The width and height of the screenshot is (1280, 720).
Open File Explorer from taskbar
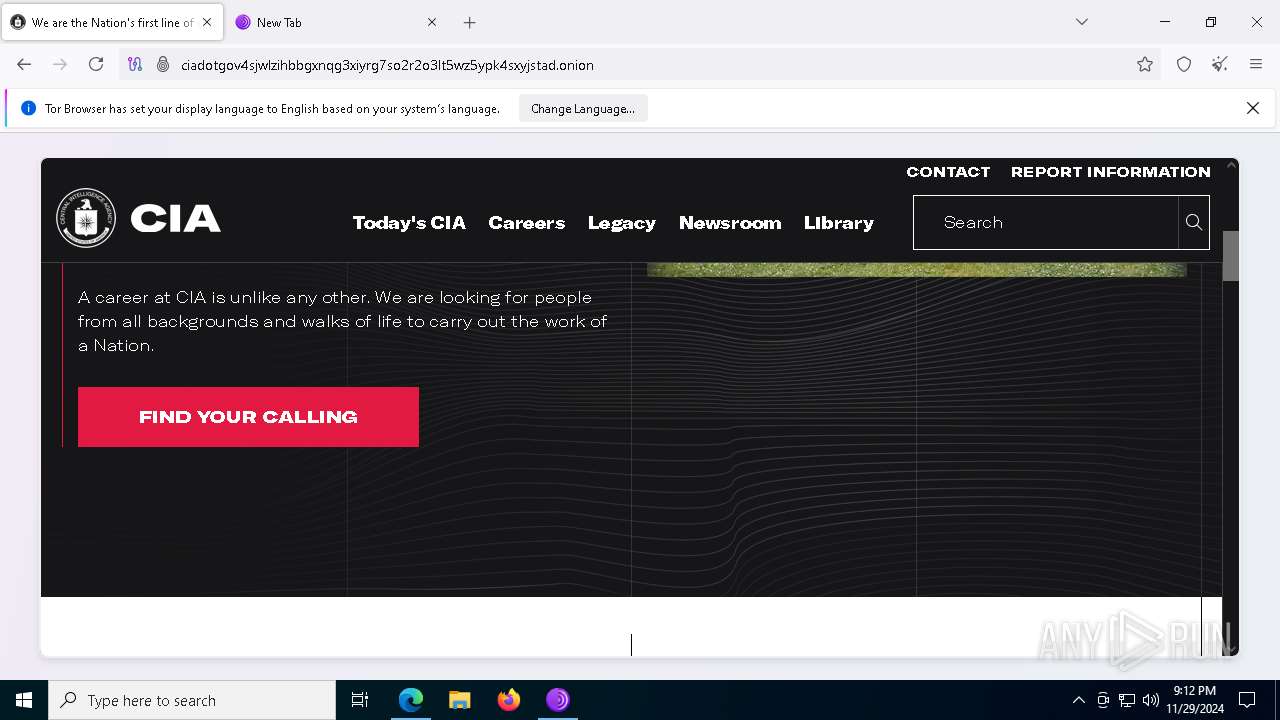coord(460,700)
